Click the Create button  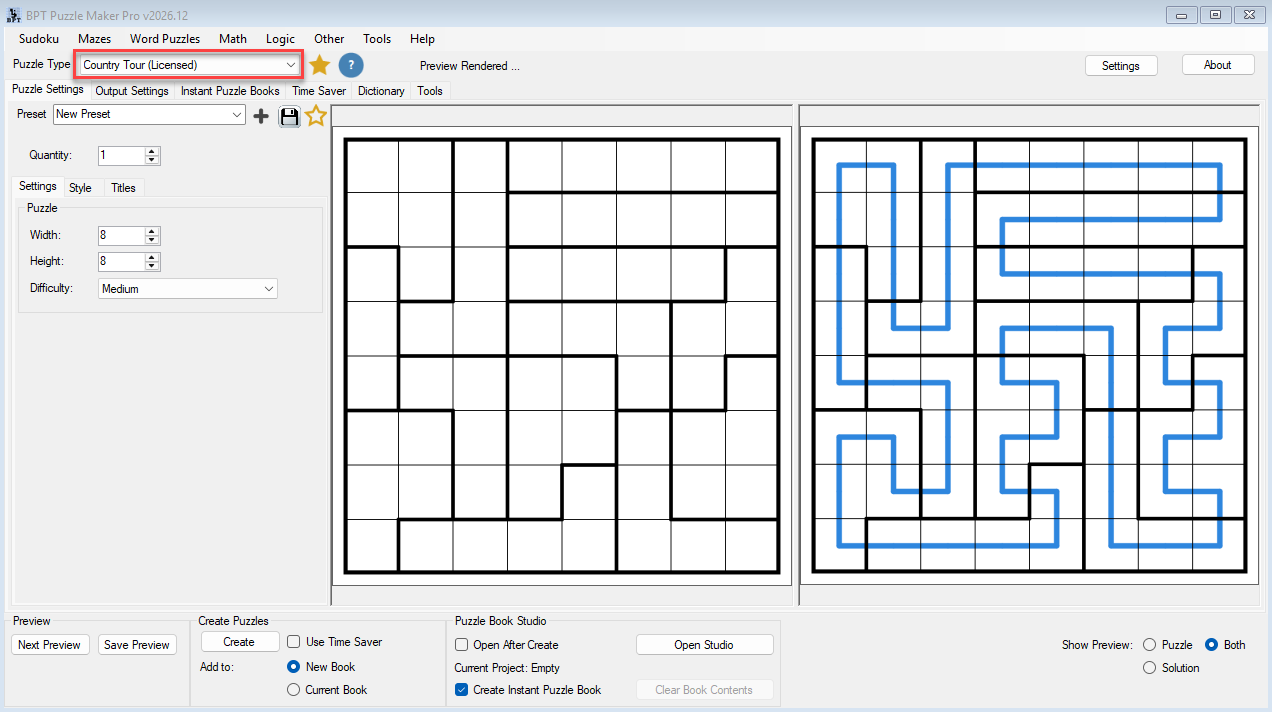tap(239, 642)
